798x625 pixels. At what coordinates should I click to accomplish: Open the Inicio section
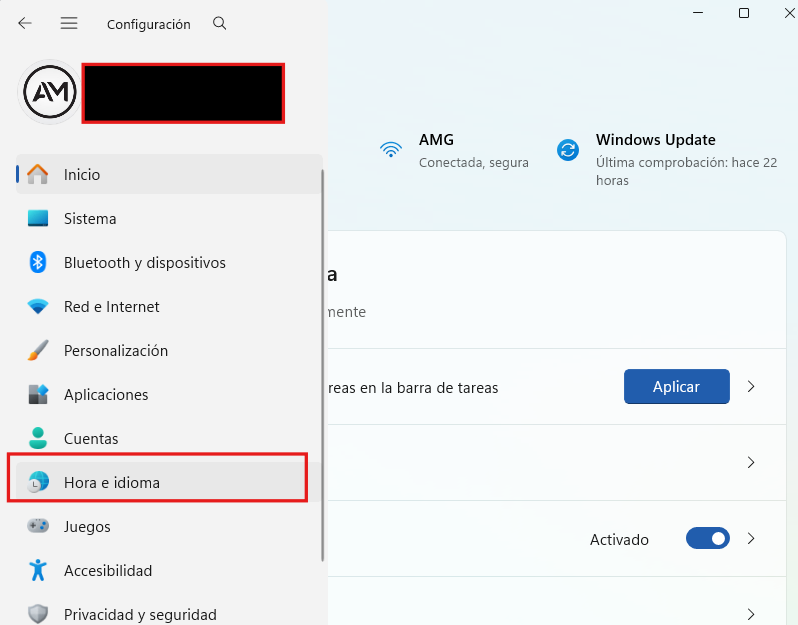click(x=169, y=174)
